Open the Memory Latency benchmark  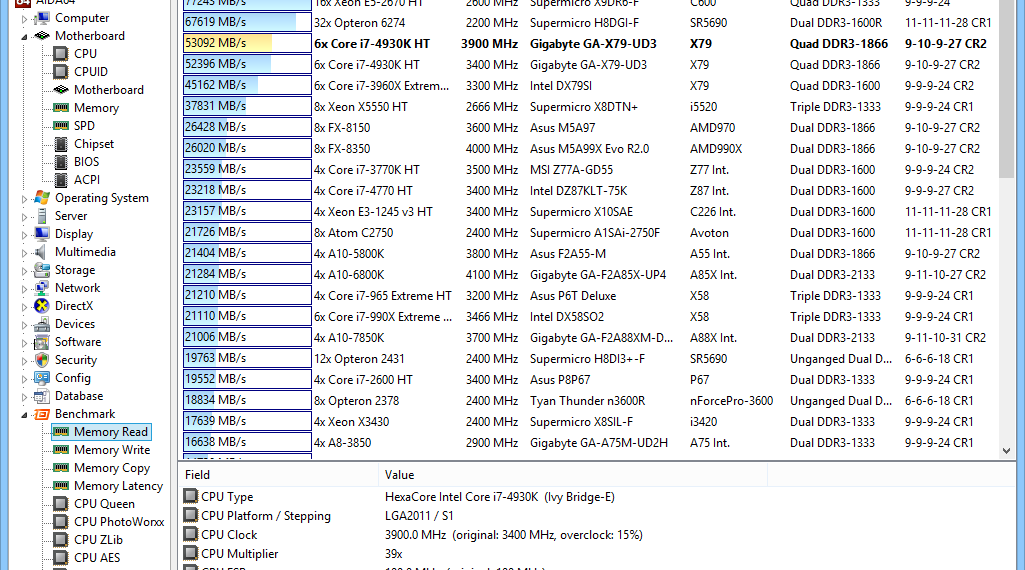click(118, 486)
